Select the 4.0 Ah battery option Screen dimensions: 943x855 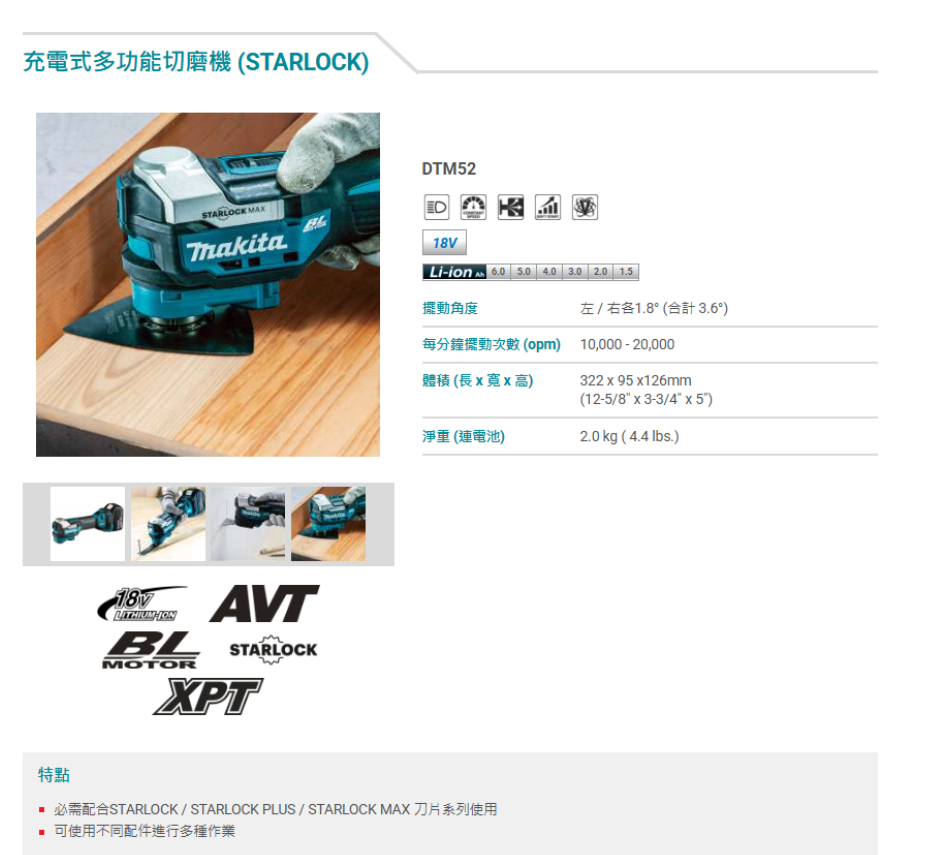[549, 272]
